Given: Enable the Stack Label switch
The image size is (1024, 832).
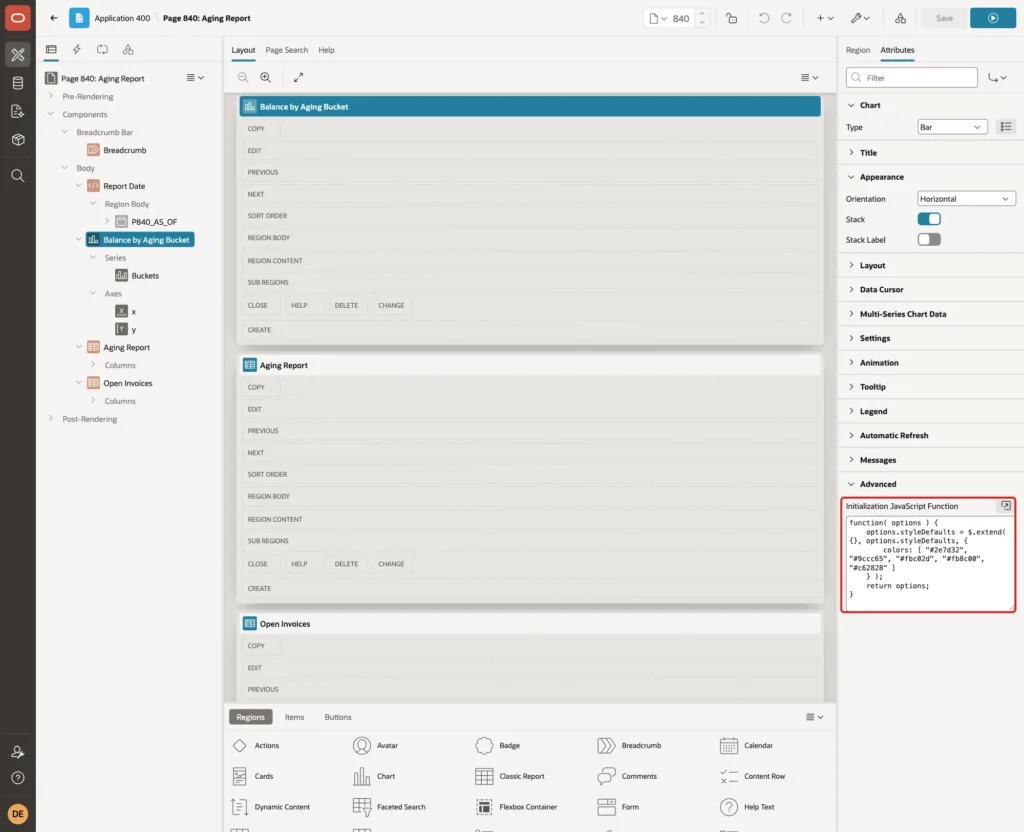Looking at the screenshot, I should 929,240.
